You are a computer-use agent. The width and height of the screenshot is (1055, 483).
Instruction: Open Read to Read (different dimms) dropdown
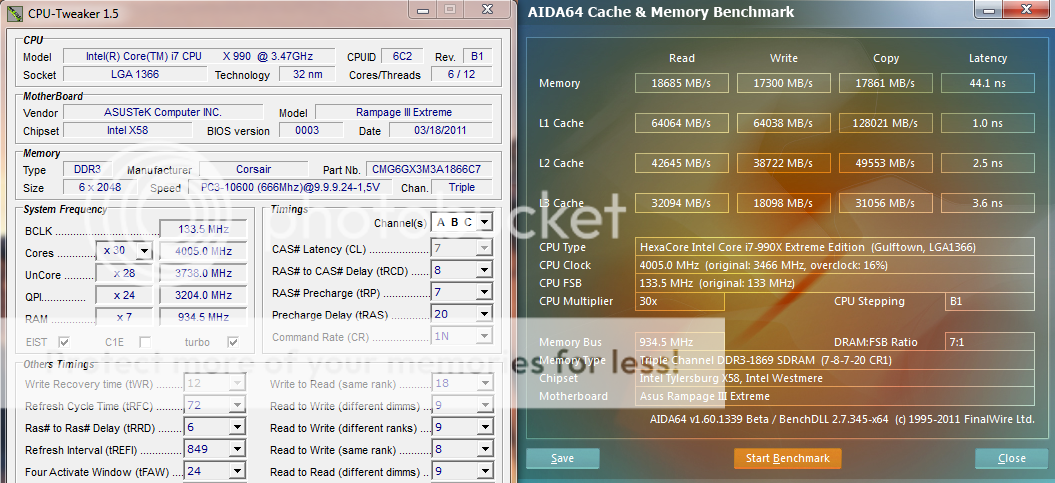click(x=484, y=471)
